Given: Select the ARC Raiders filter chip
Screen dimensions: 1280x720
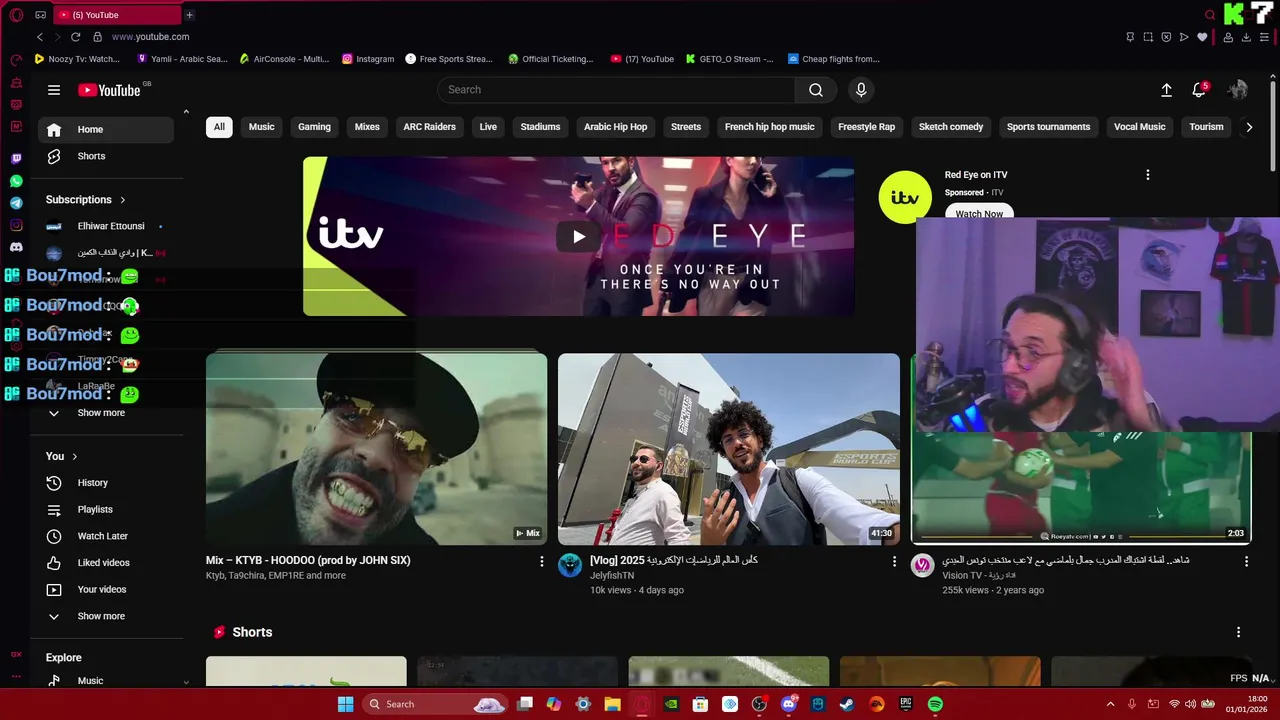Looking at the screenshot, I should click(429, 127).
